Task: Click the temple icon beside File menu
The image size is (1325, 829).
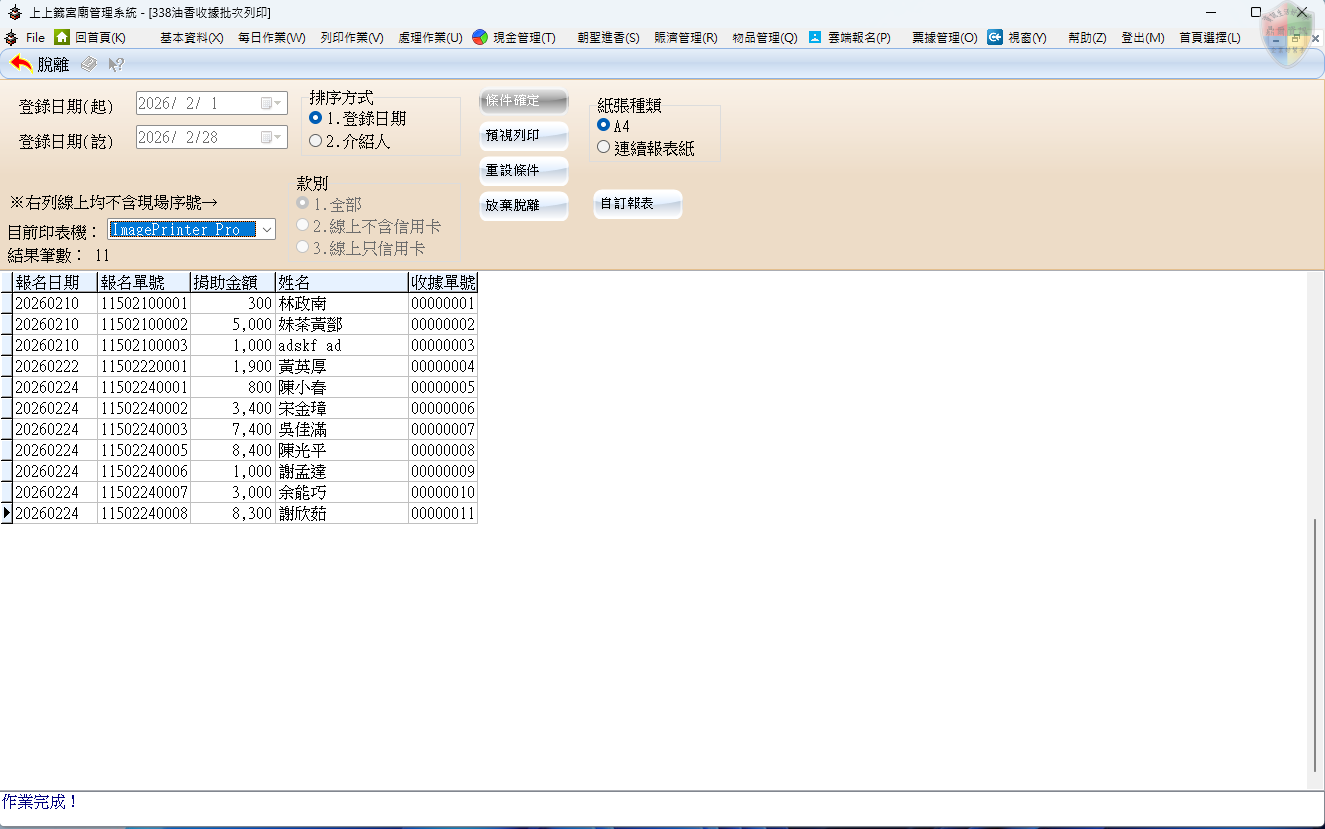Action: 11,37
